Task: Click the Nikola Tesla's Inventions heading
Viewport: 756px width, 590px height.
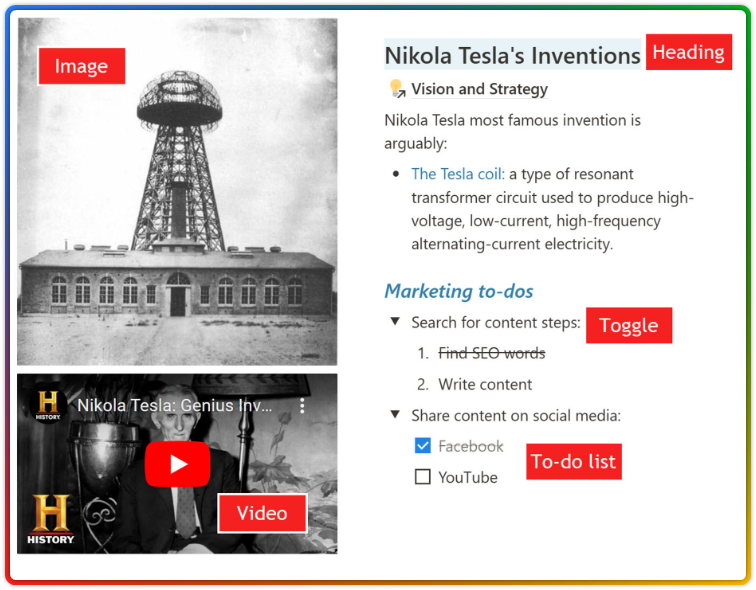Action: [x=512, y=55]
